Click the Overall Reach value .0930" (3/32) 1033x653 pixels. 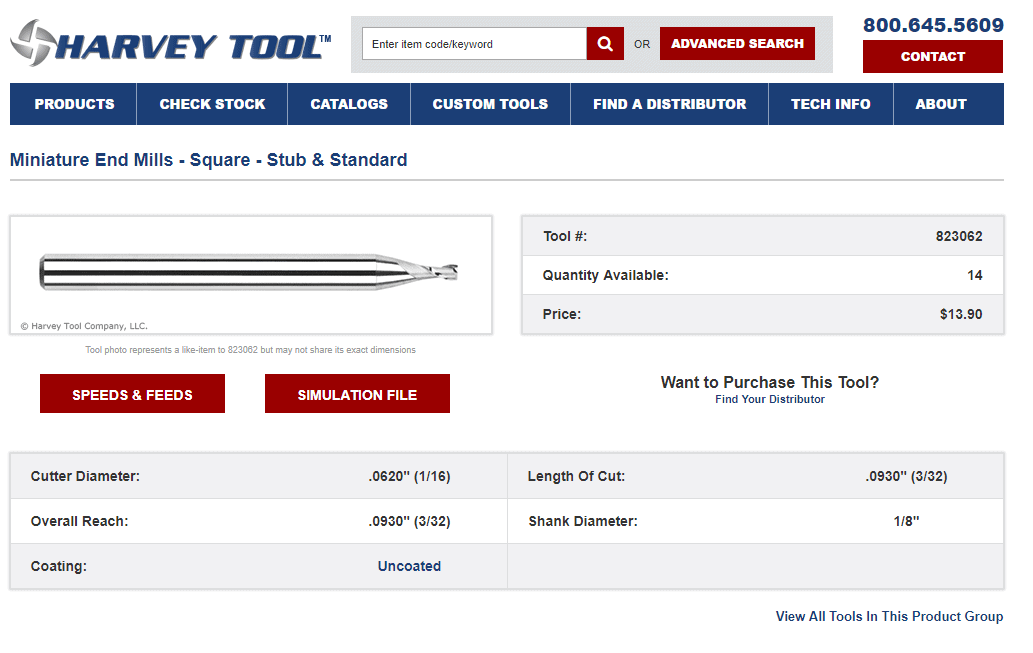[409, 521]
